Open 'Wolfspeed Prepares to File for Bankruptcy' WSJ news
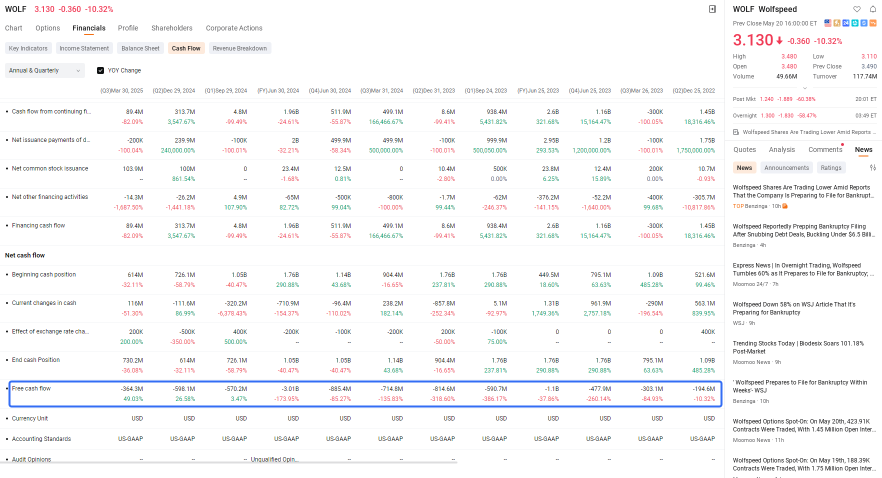Viewport: 882px width, 478px height. click(800, 386)
